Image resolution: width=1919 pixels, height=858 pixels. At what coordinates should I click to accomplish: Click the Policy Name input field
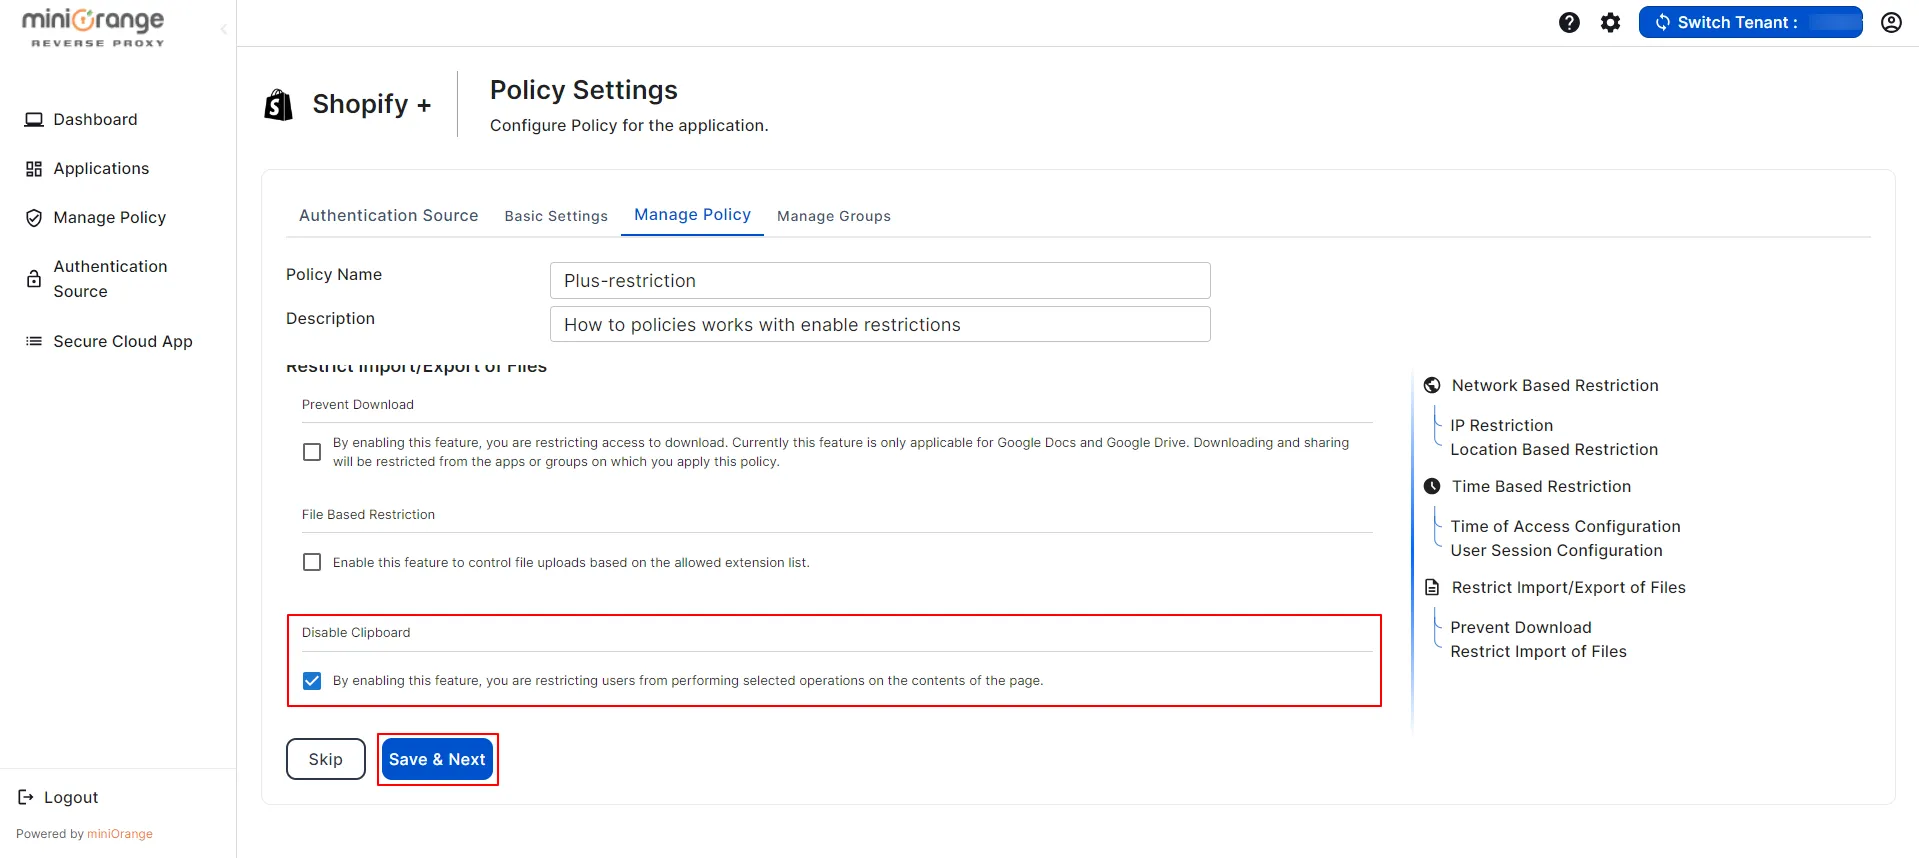click(x=880, y=281)
